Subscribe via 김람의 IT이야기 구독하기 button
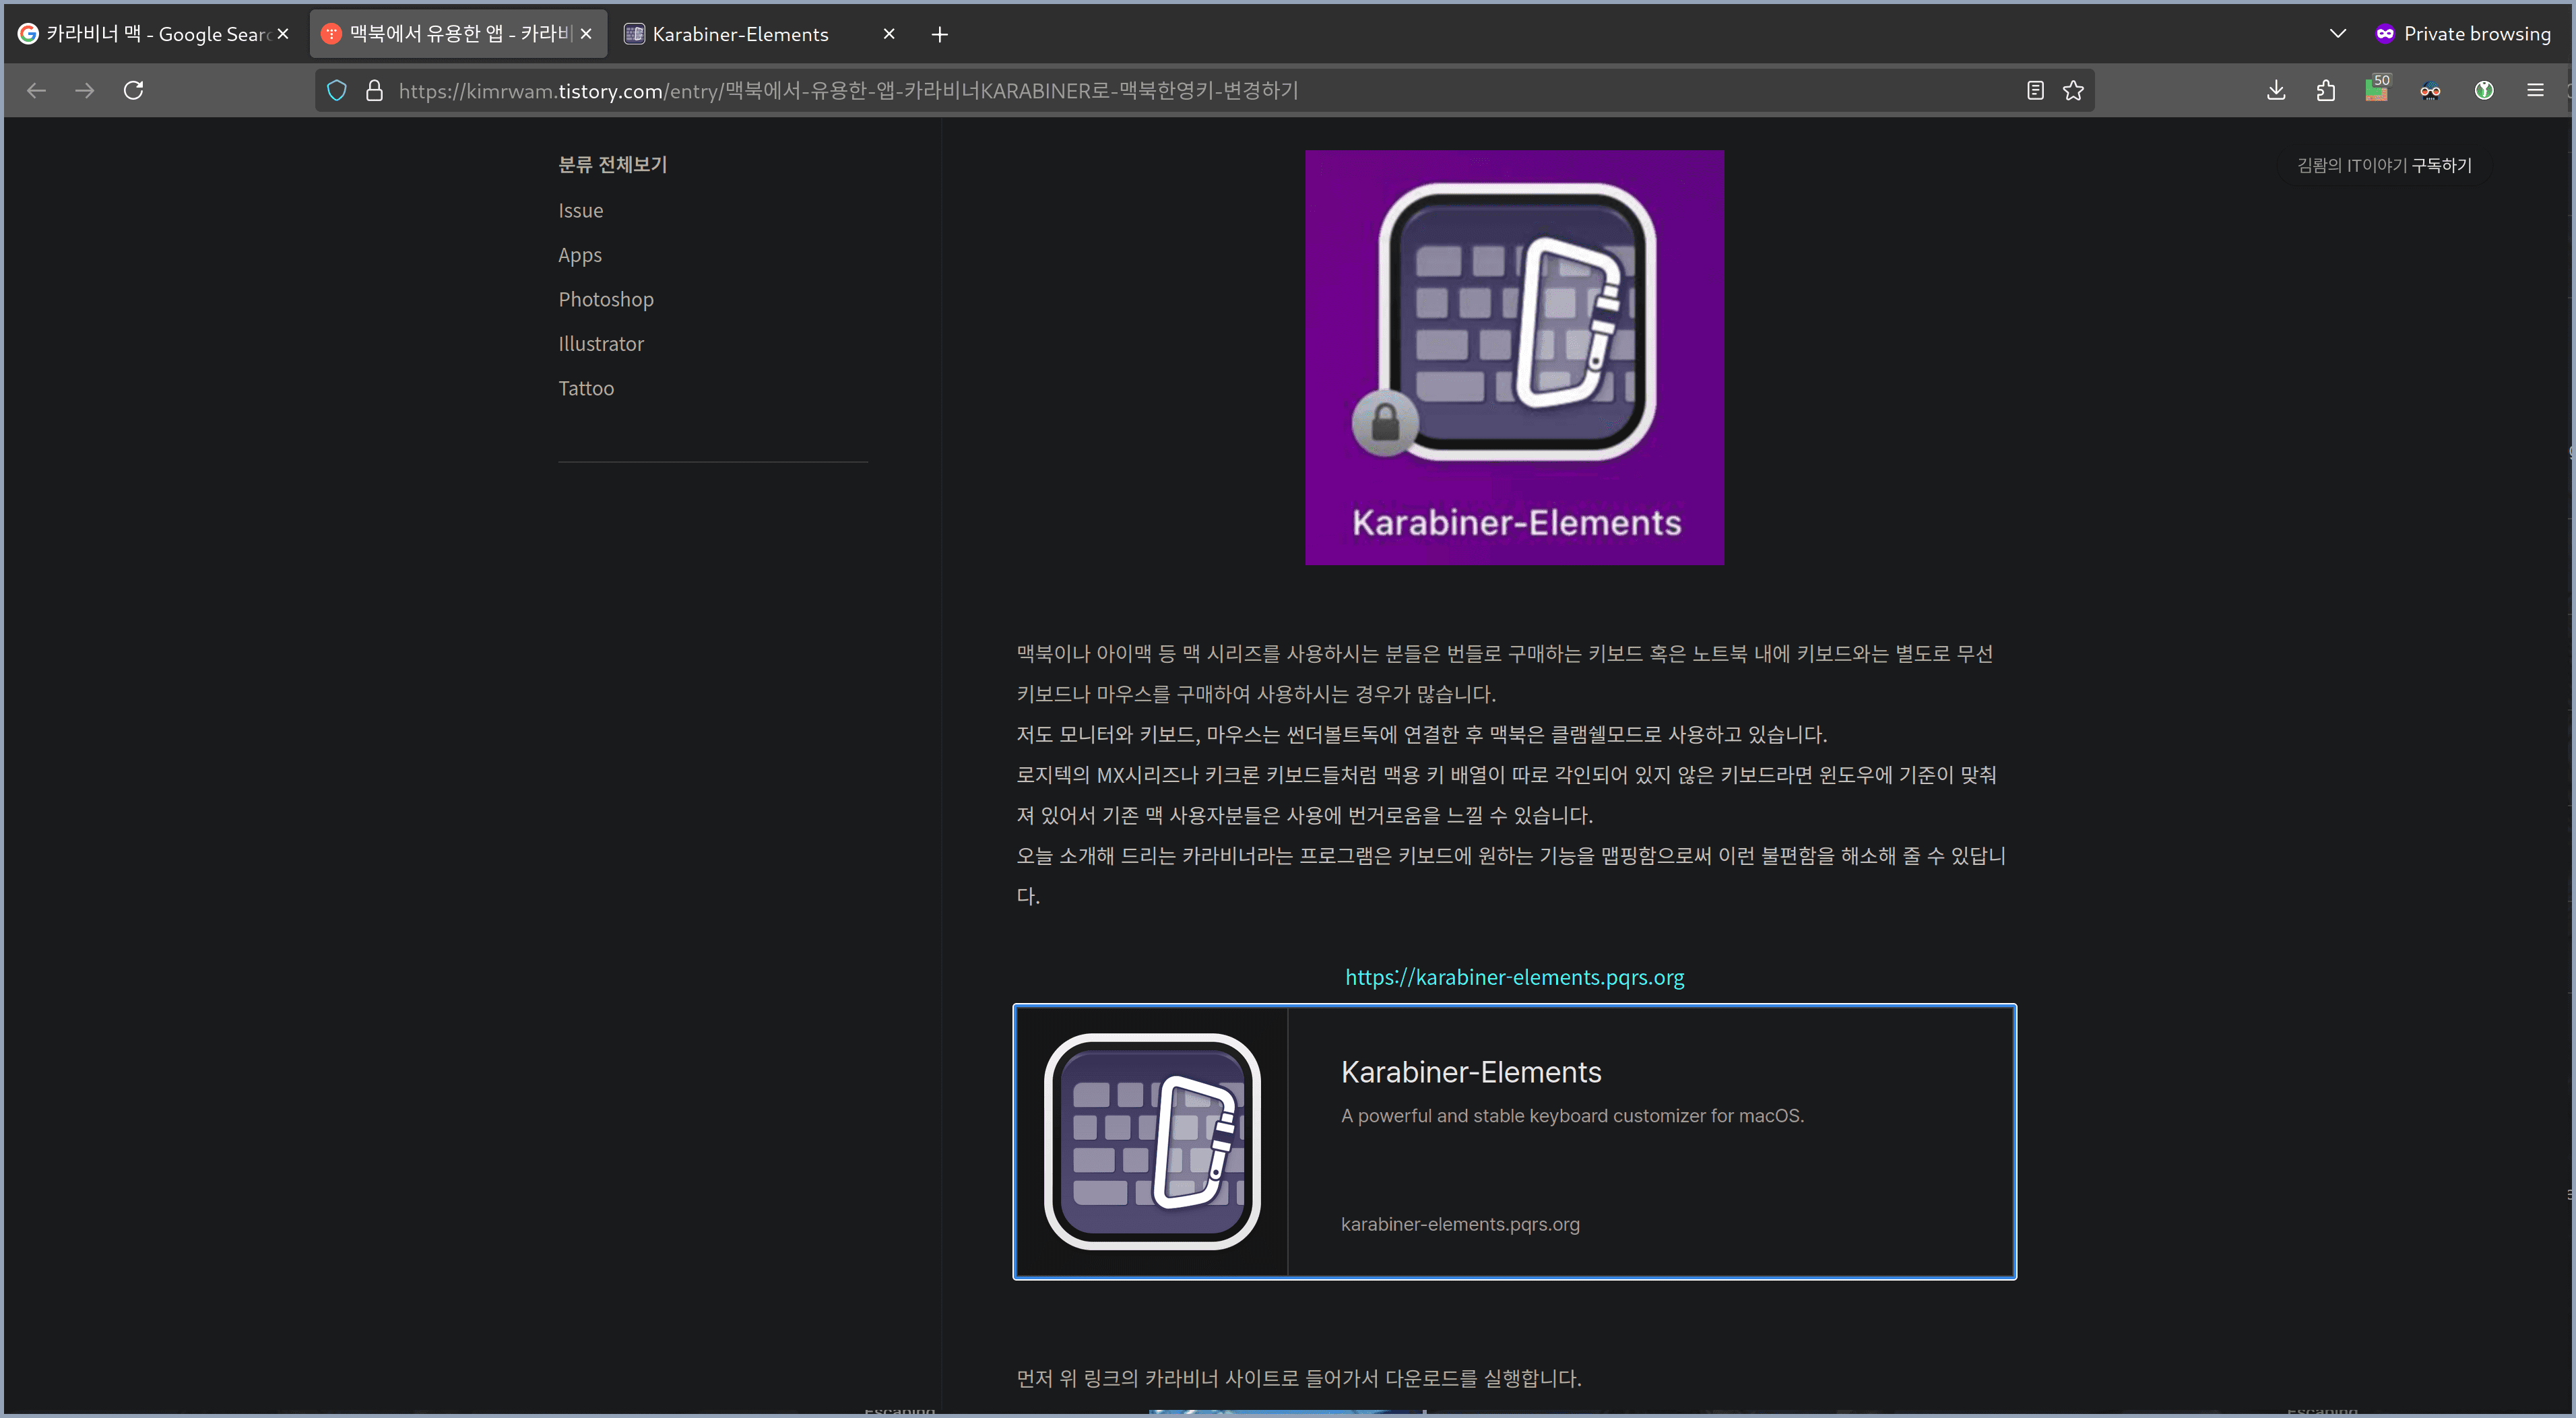2576x1418 pixels. point(2384,165)
